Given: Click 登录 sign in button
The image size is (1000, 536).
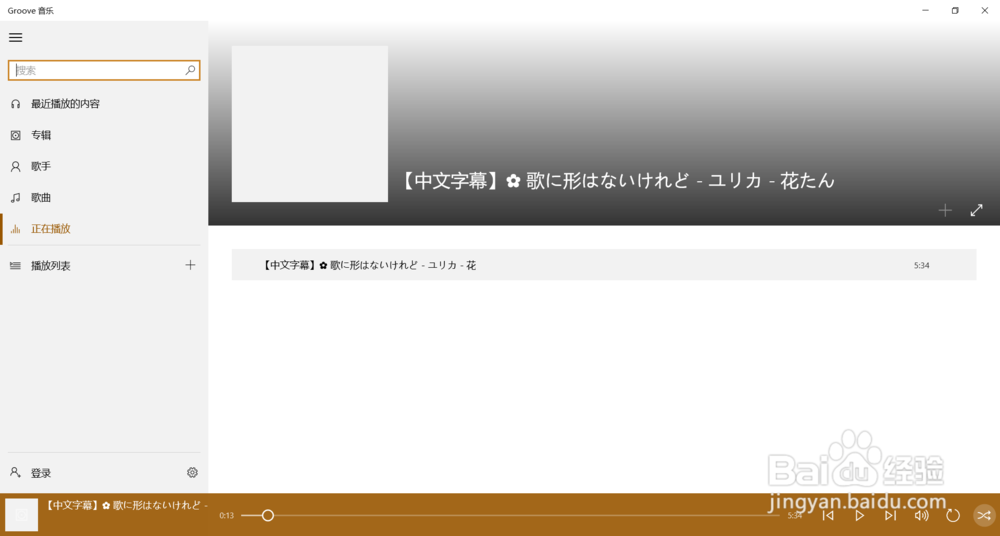Looking at the screenshot, I should tap(41, 473).
